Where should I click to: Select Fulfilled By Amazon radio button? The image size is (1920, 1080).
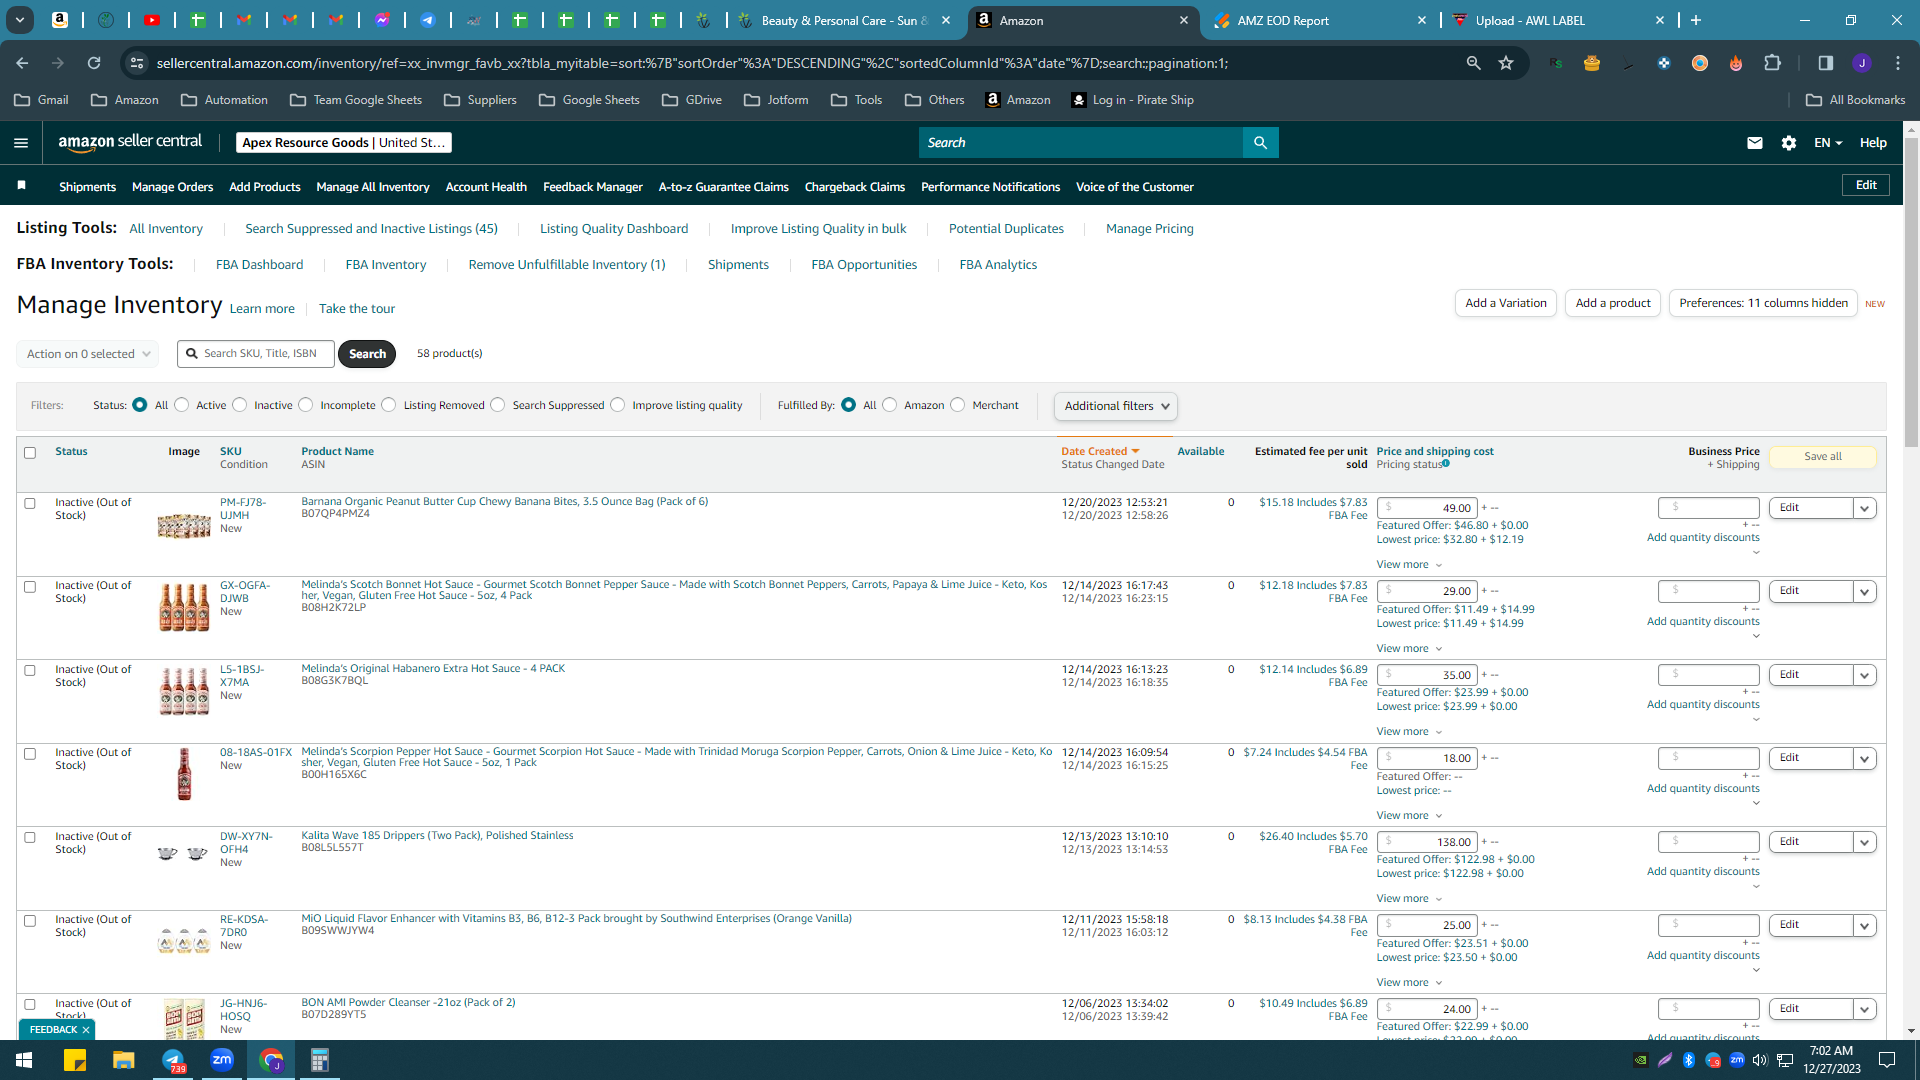point(890,405)
